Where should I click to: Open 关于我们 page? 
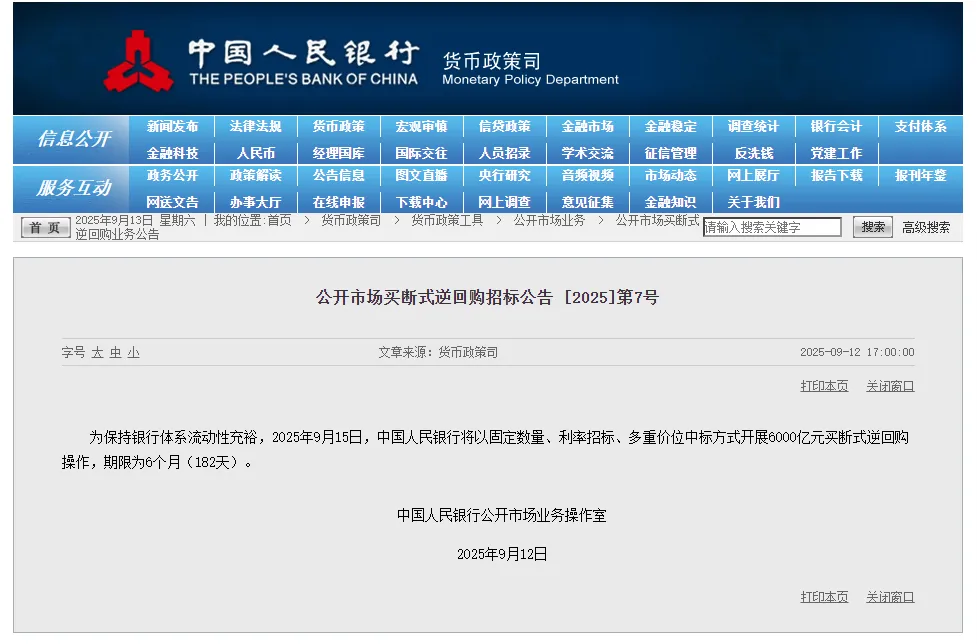tap(753, 202)
